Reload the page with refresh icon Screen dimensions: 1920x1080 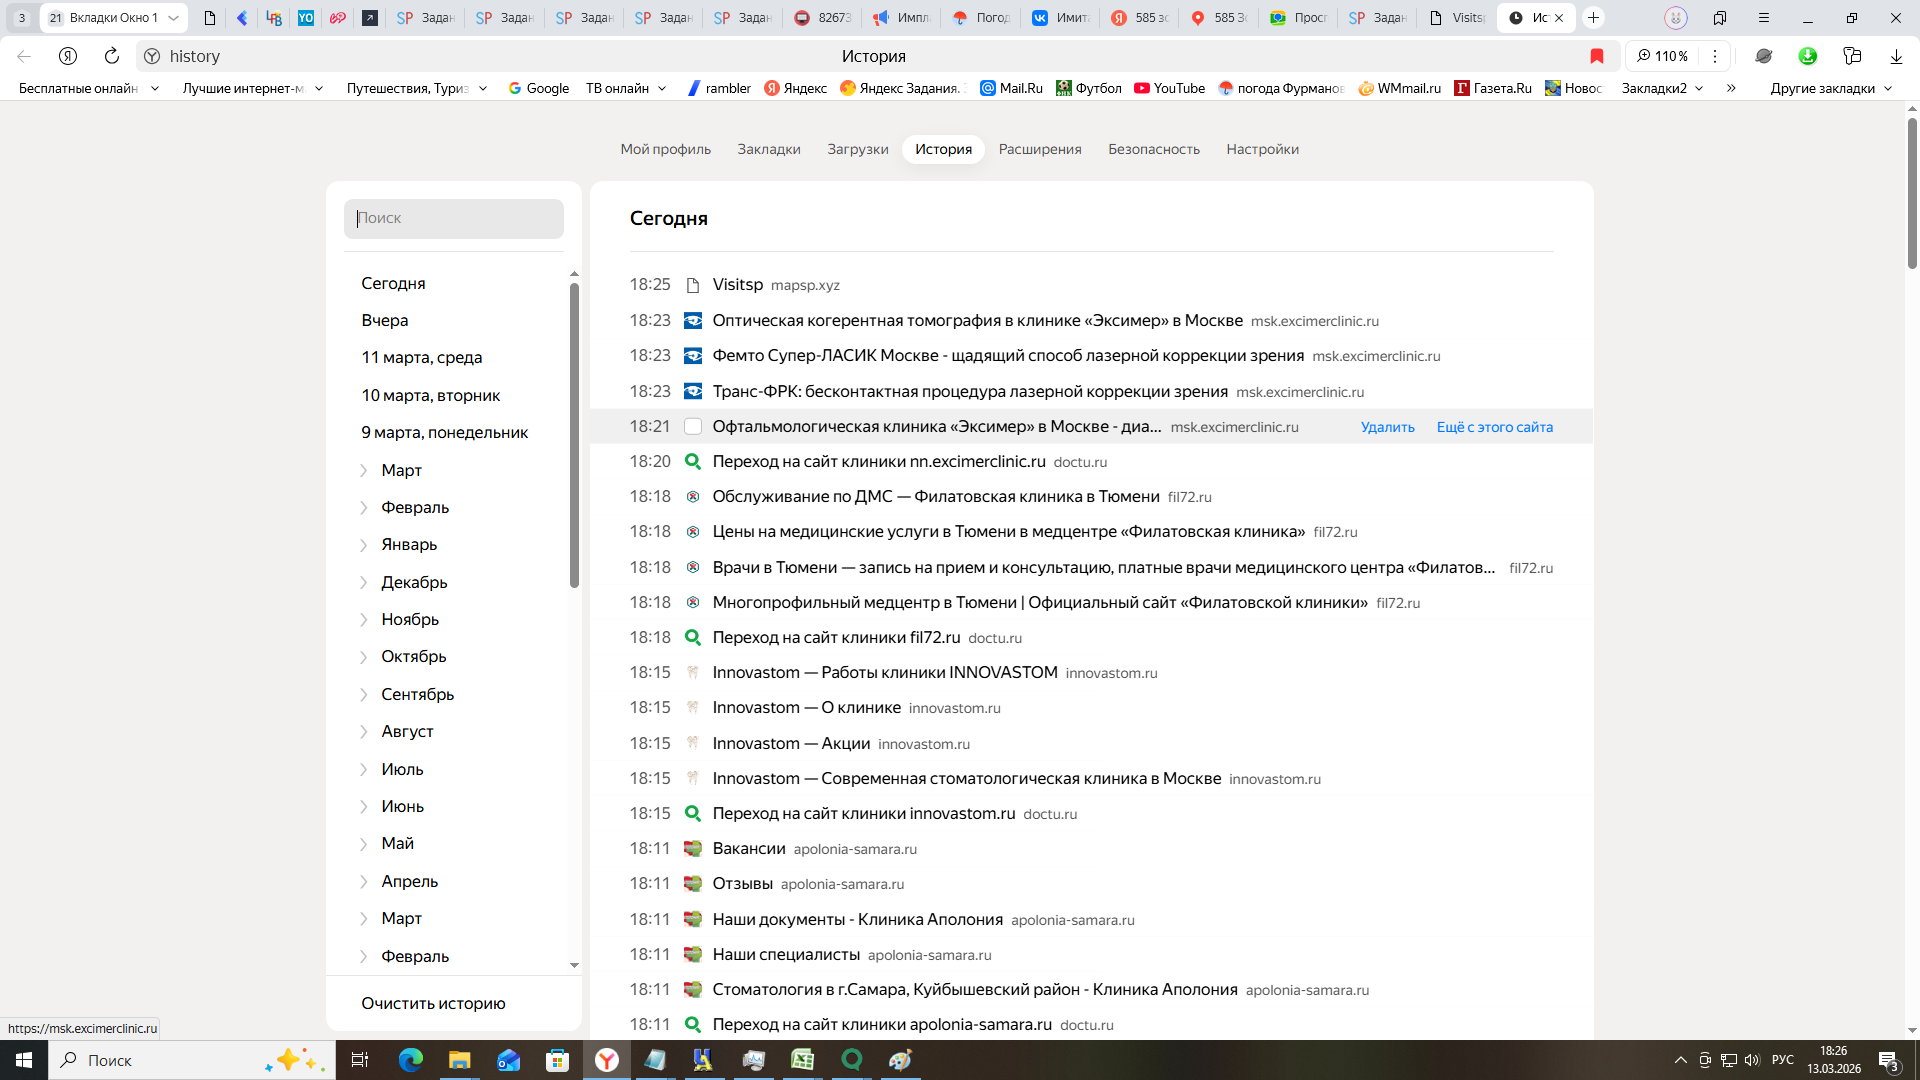click(x=112, y=56)
